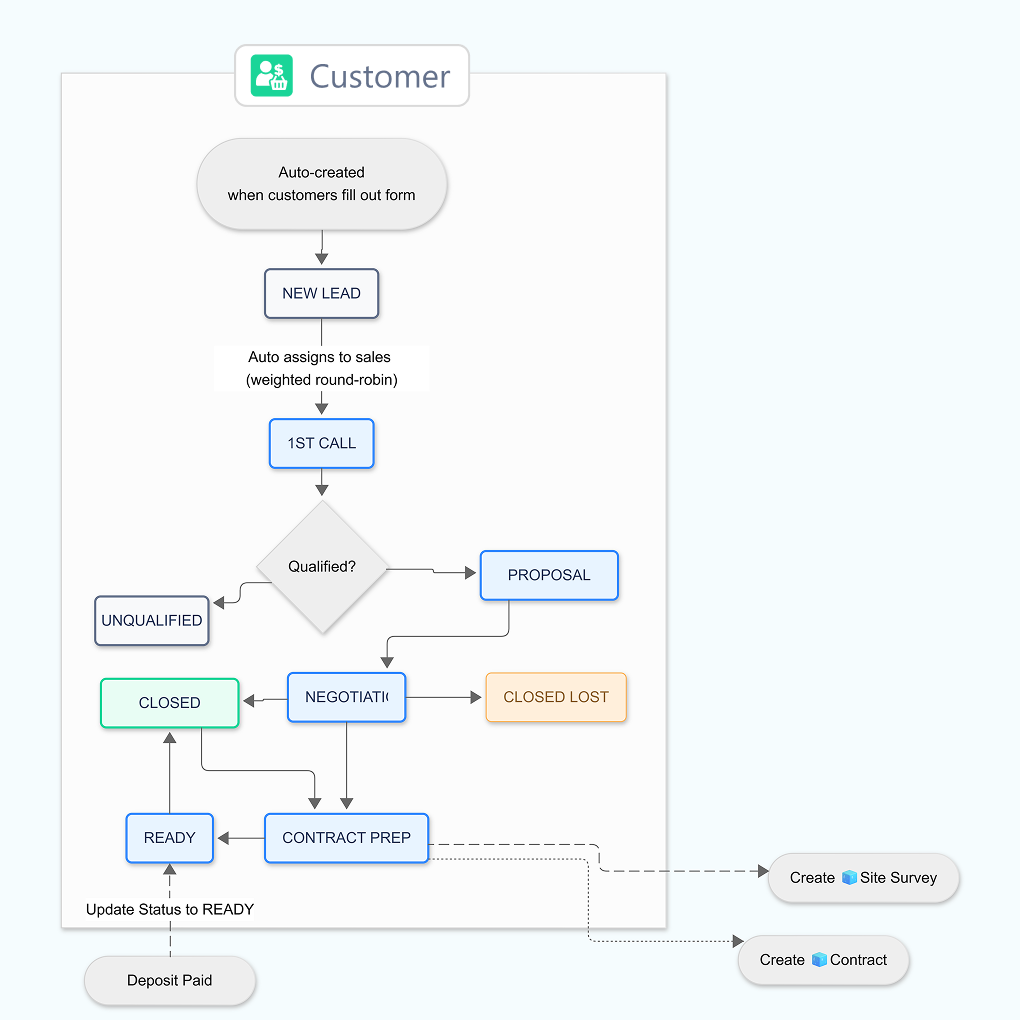Select the Auto-created start node

tap(321, 184)
